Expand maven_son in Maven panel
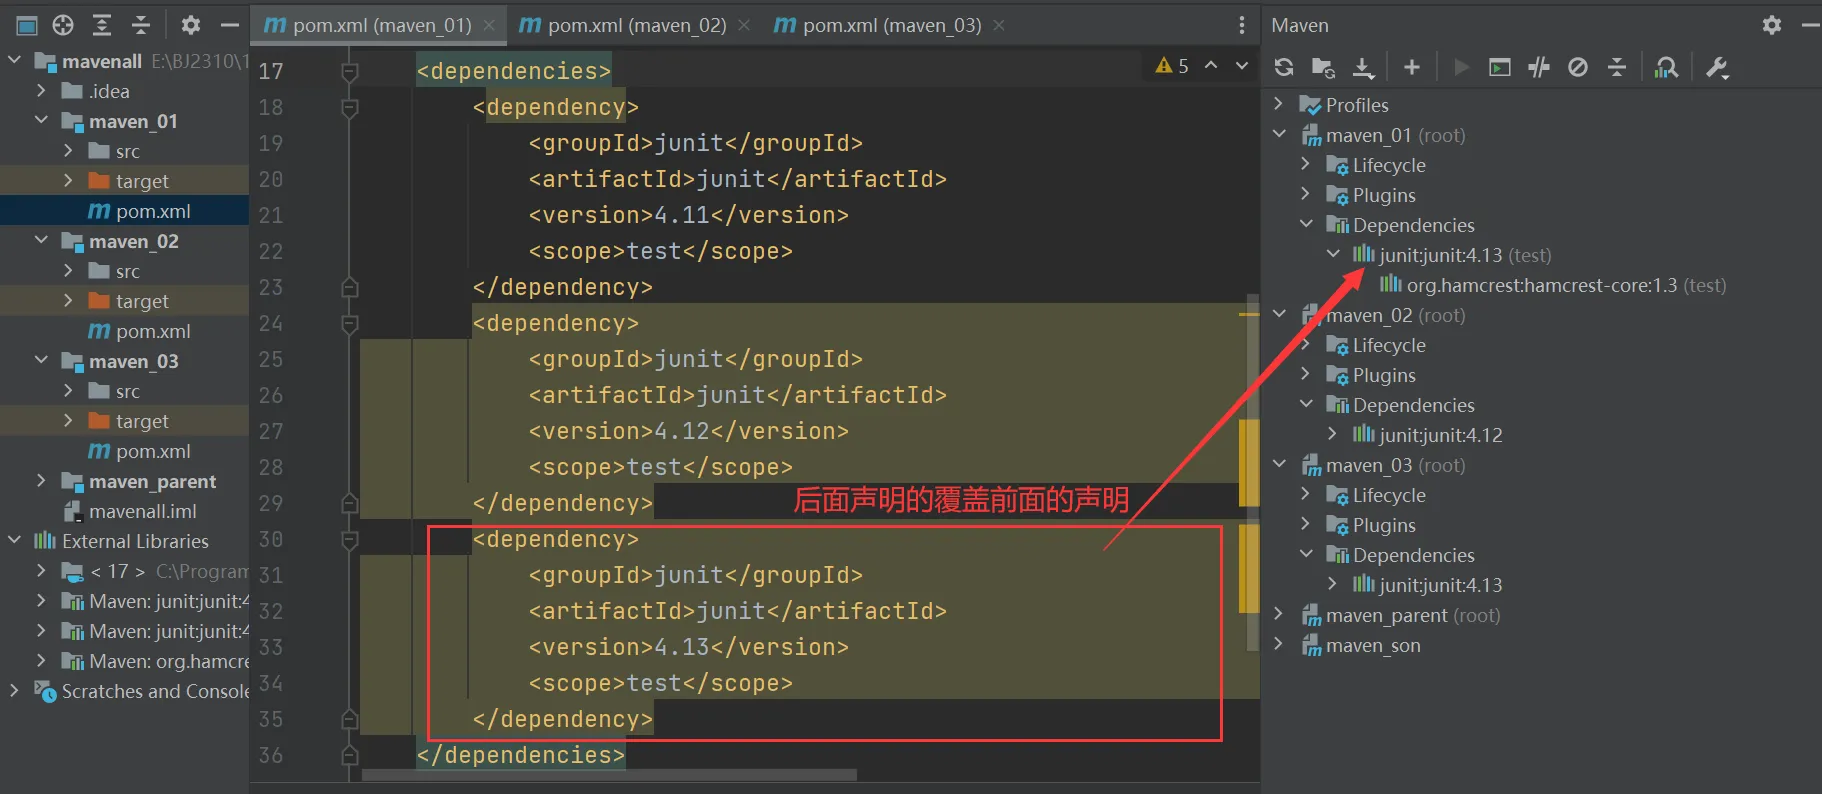This screenshot has height=794, width=1822. (x=1279, y=644)
